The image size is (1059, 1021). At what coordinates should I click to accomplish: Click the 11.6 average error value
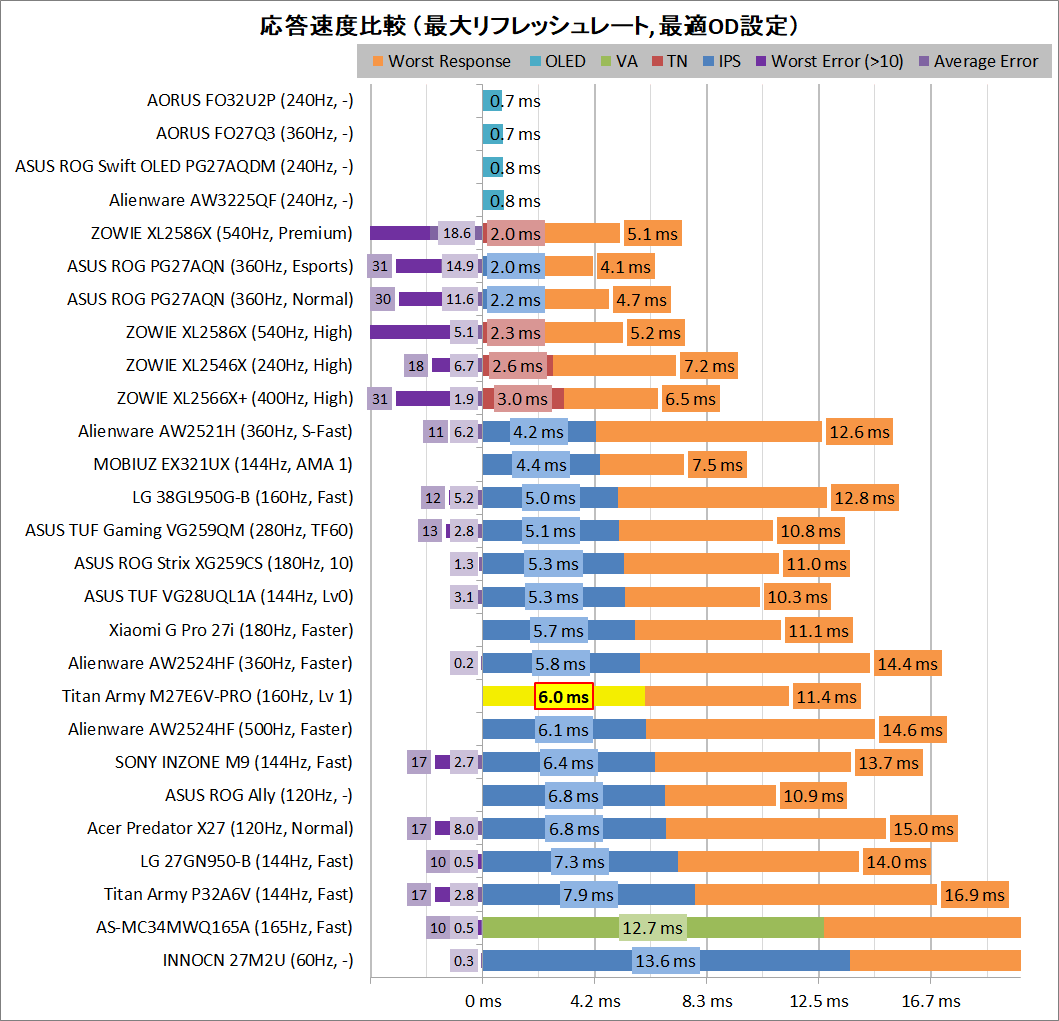(460, 300)
